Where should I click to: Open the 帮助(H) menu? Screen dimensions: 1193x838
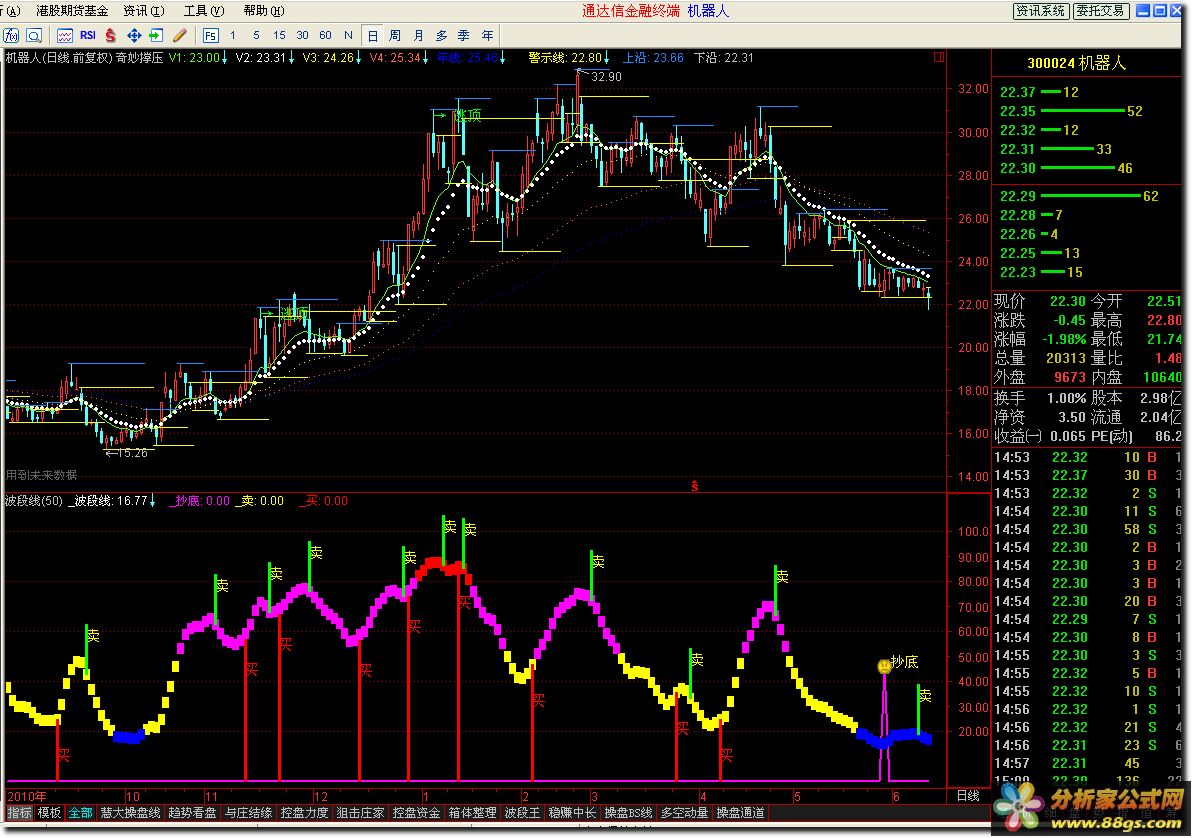(x=264, y=11)
